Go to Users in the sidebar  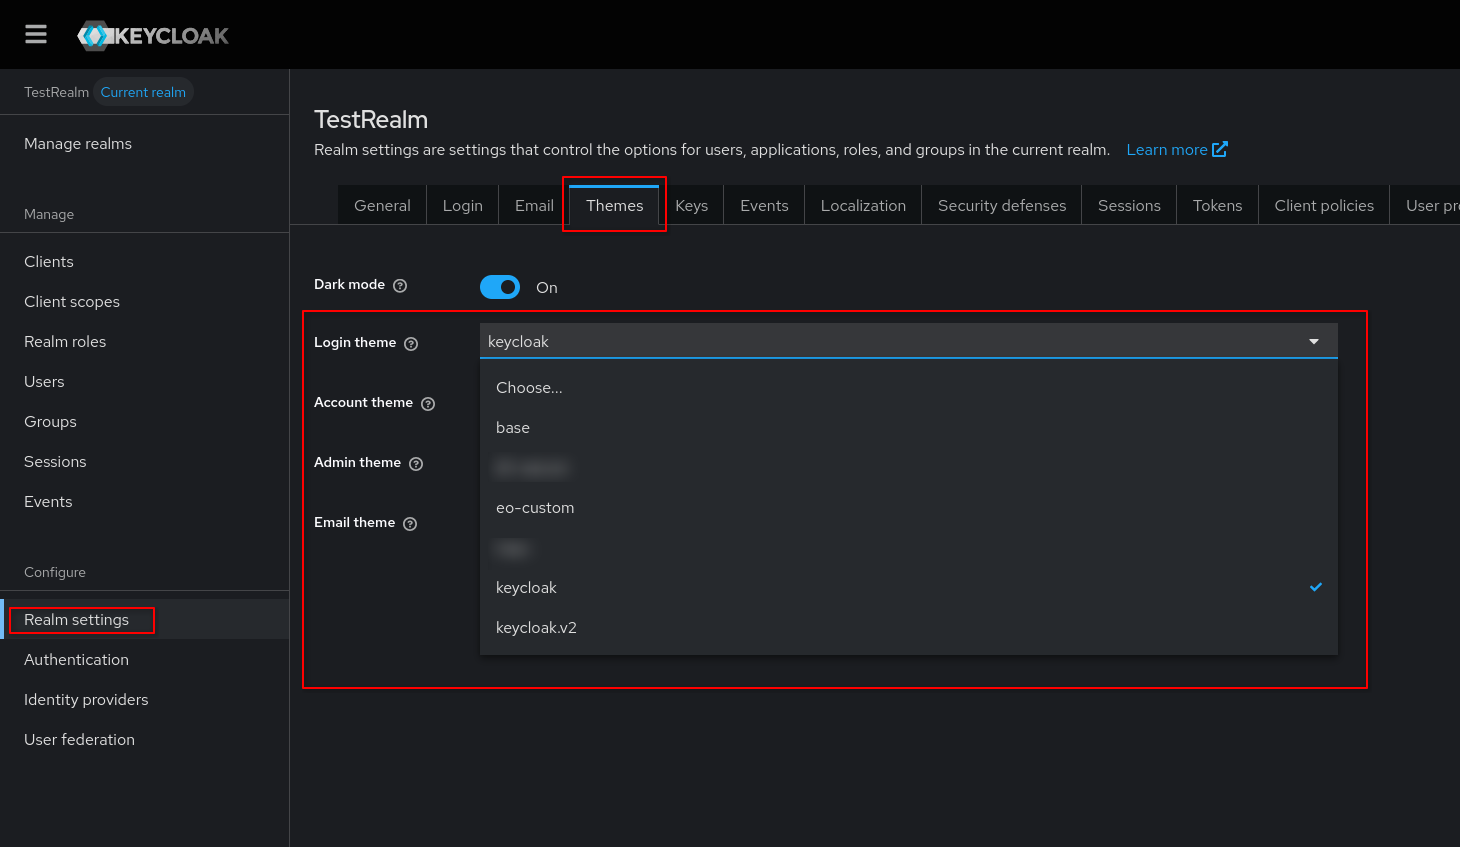144,382
